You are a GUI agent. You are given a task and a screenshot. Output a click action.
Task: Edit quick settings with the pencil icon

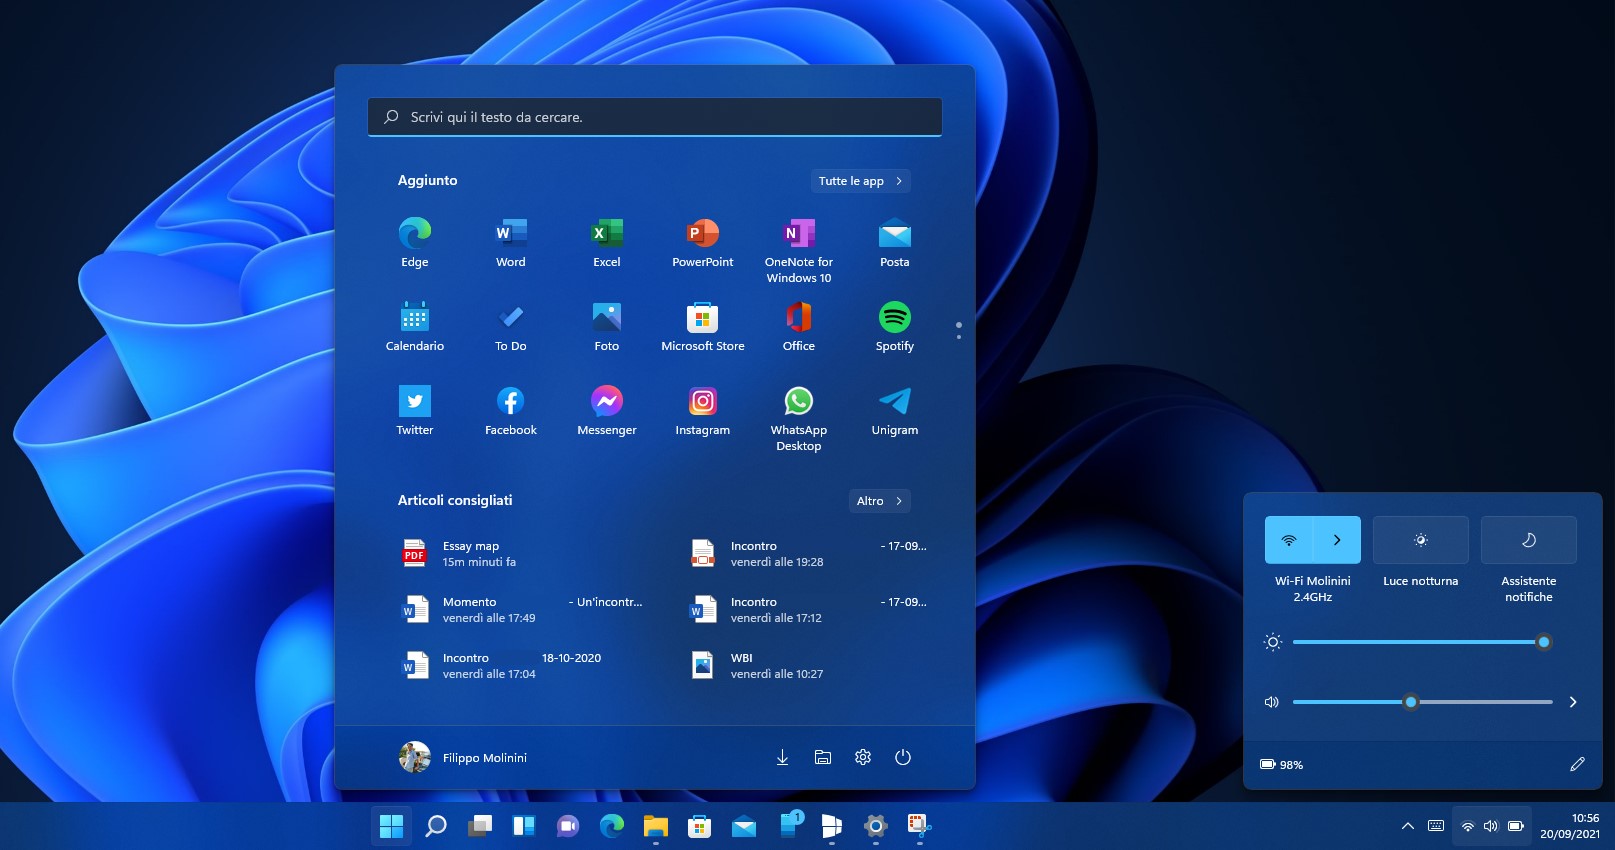click(x=1577, y=764)
